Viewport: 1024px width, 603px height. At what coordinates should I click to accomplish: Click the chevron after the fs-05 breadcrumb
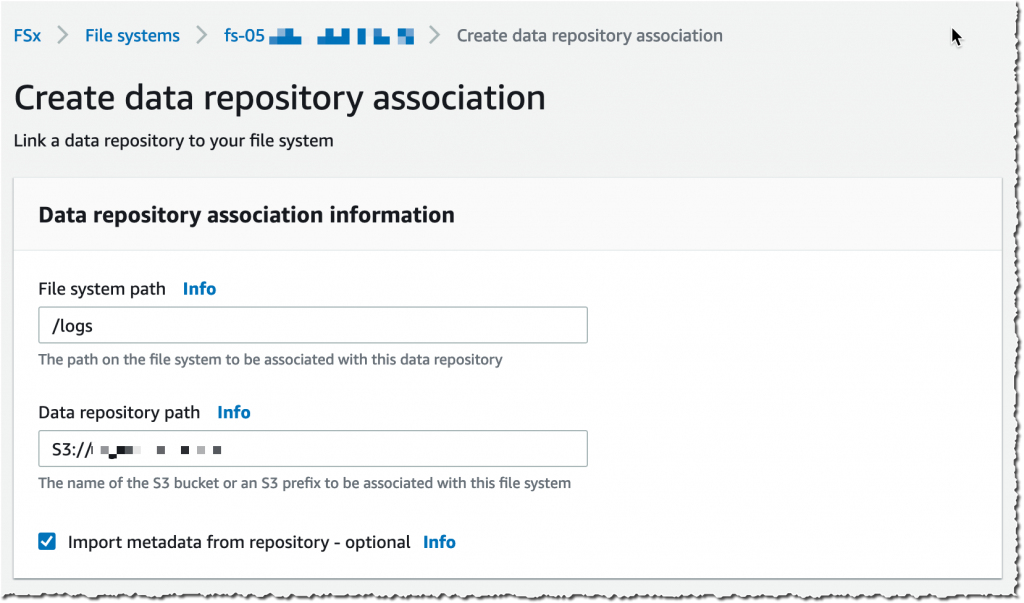coord(435,35)
